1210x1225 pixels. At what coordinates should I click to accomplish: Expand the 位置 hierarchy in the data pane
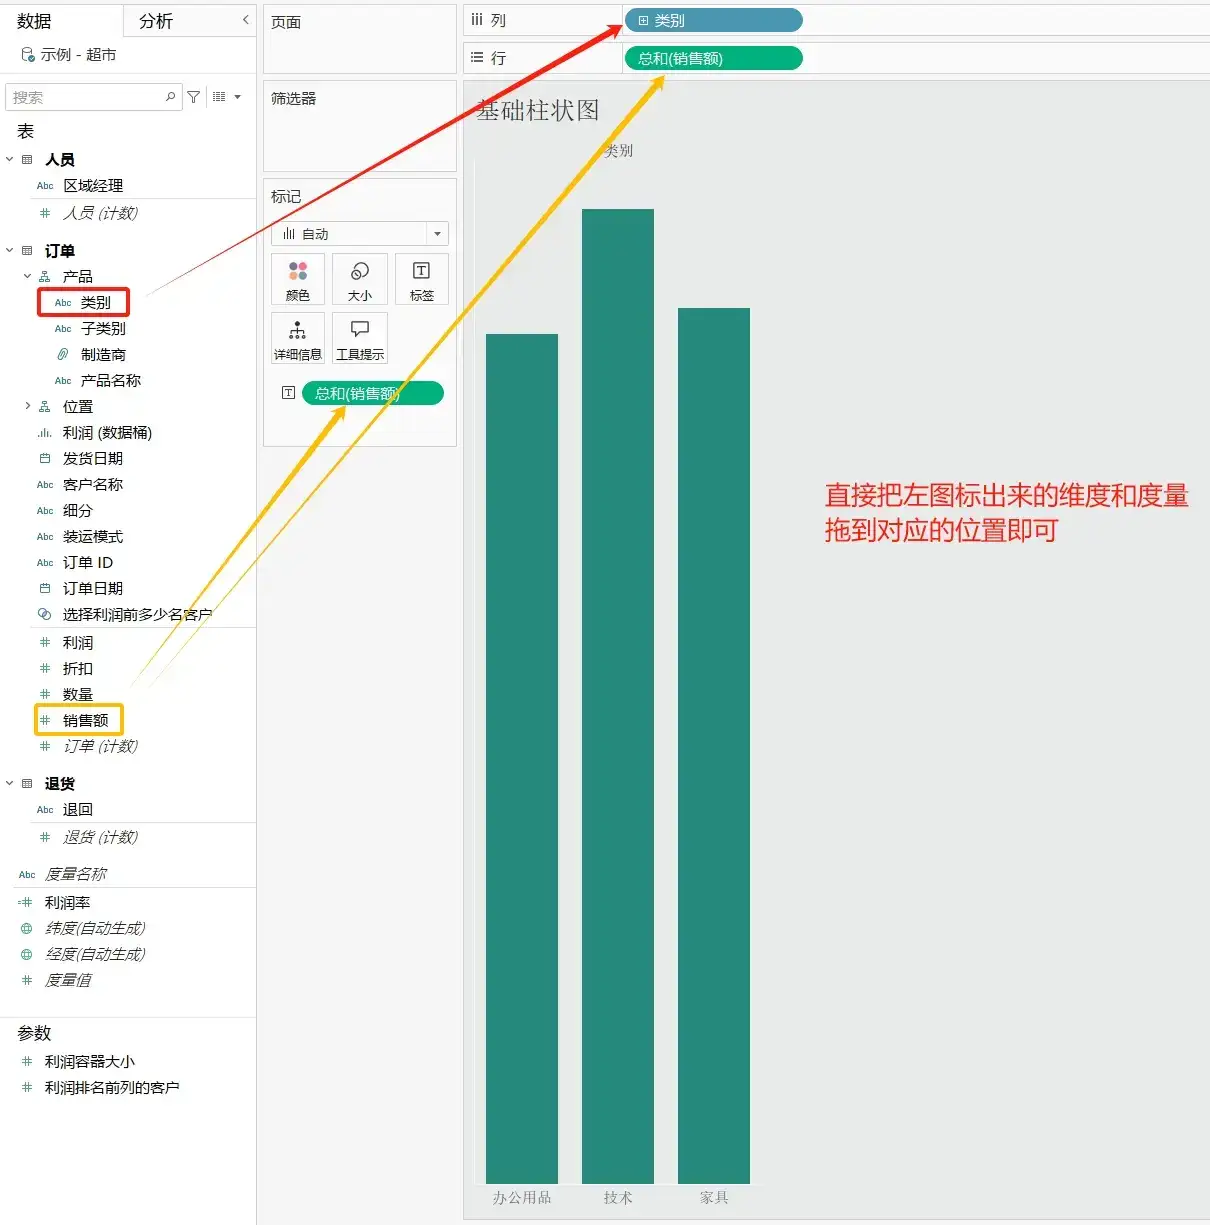[27, 406]
